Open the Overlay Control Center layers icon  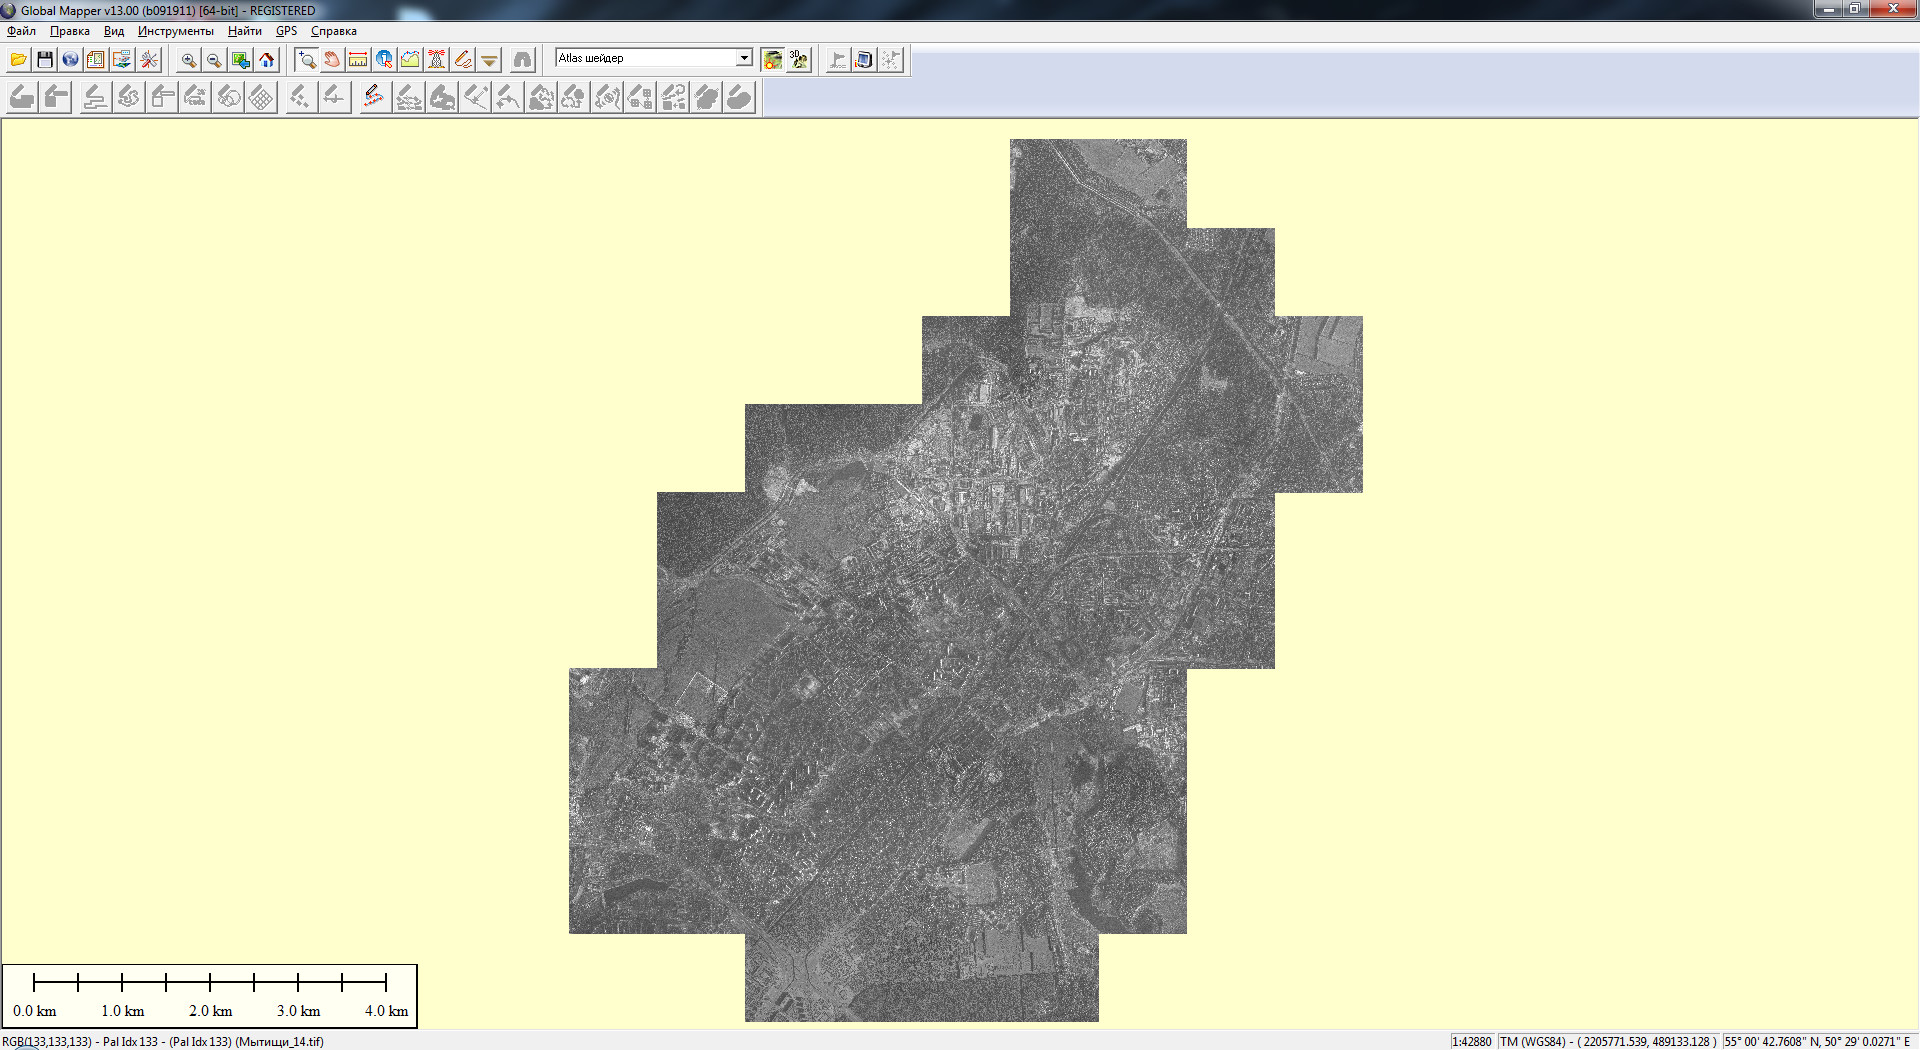pos(122,60)
